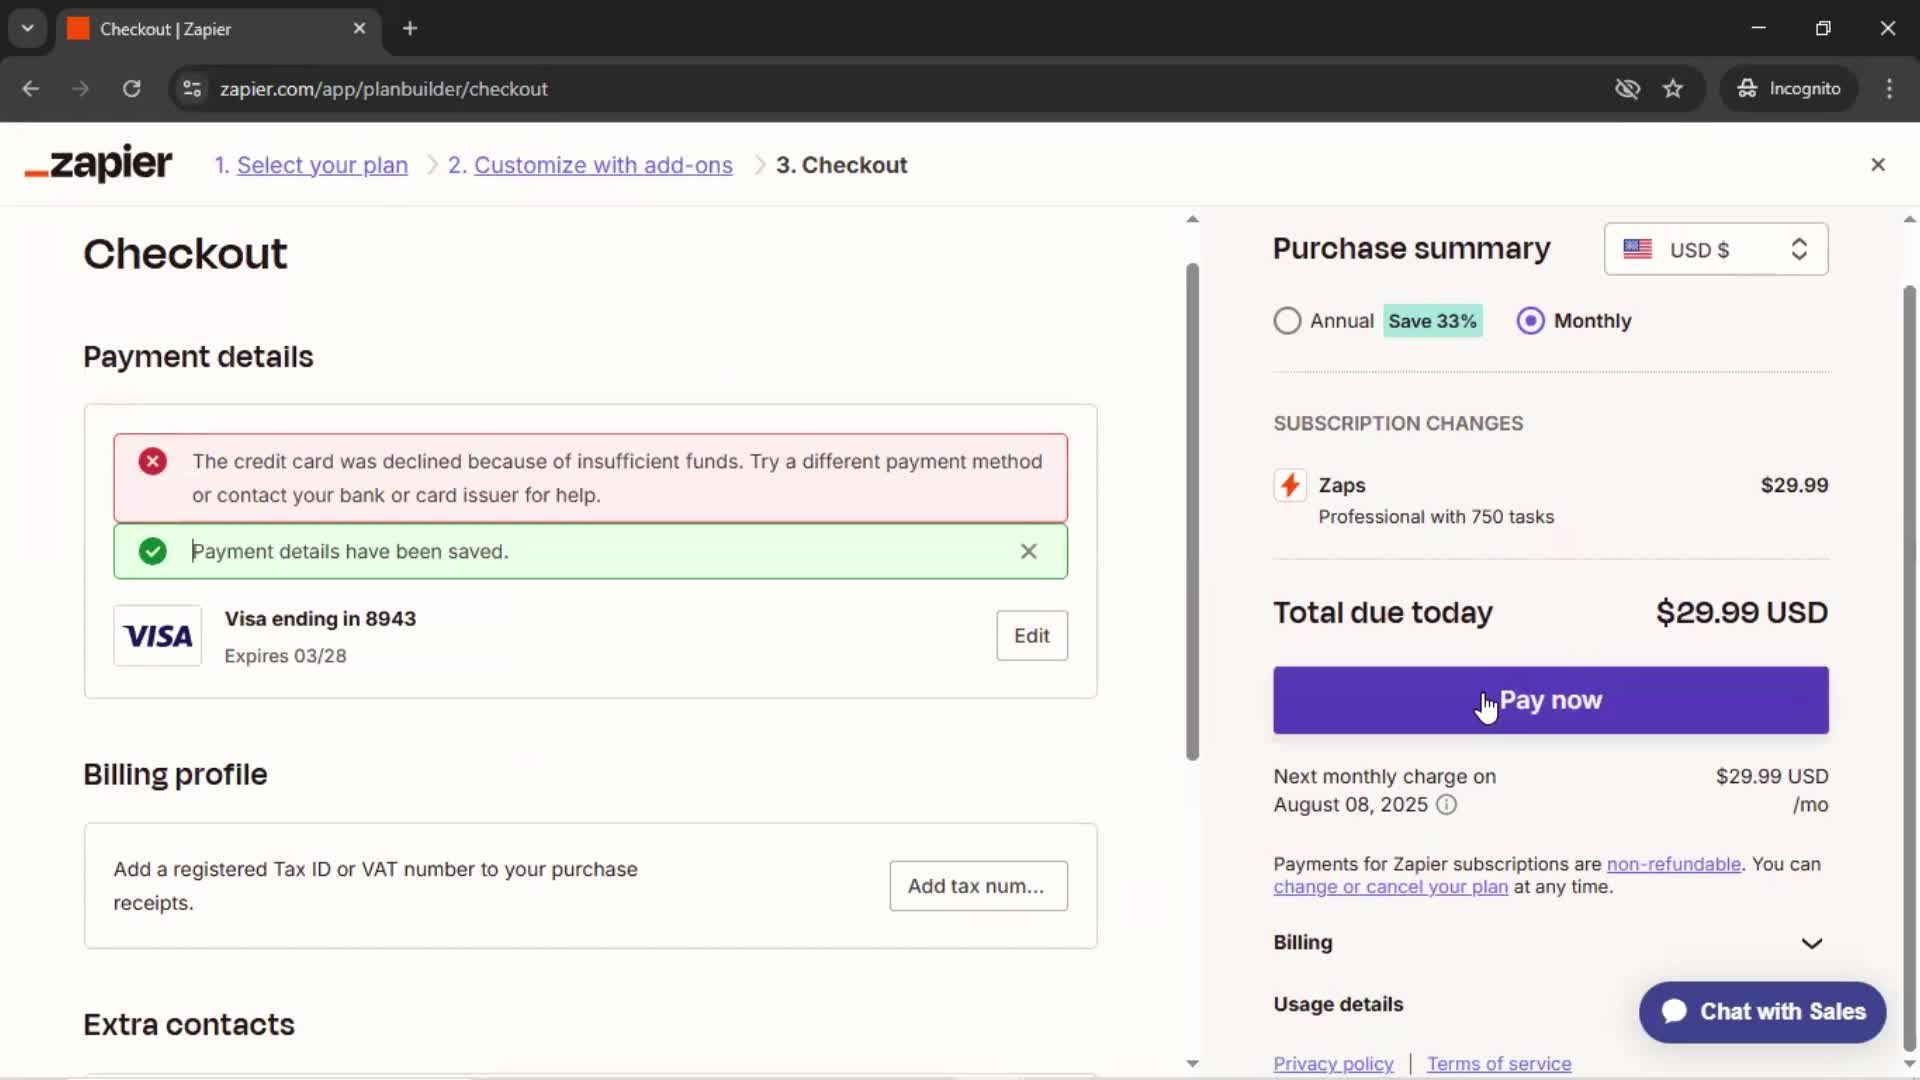Image resolution: width=1920 pixels, height=1080 pixels.
Task: Open the USD $ currency dropdown
Action: [1716, 249]
